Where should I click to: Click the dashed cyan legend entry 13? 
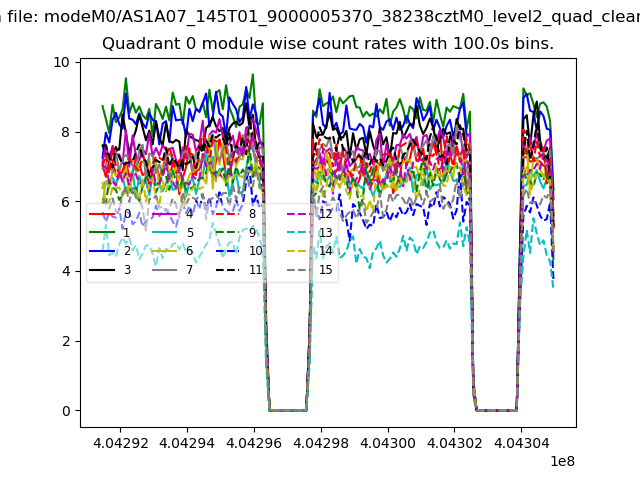(300, 233)
